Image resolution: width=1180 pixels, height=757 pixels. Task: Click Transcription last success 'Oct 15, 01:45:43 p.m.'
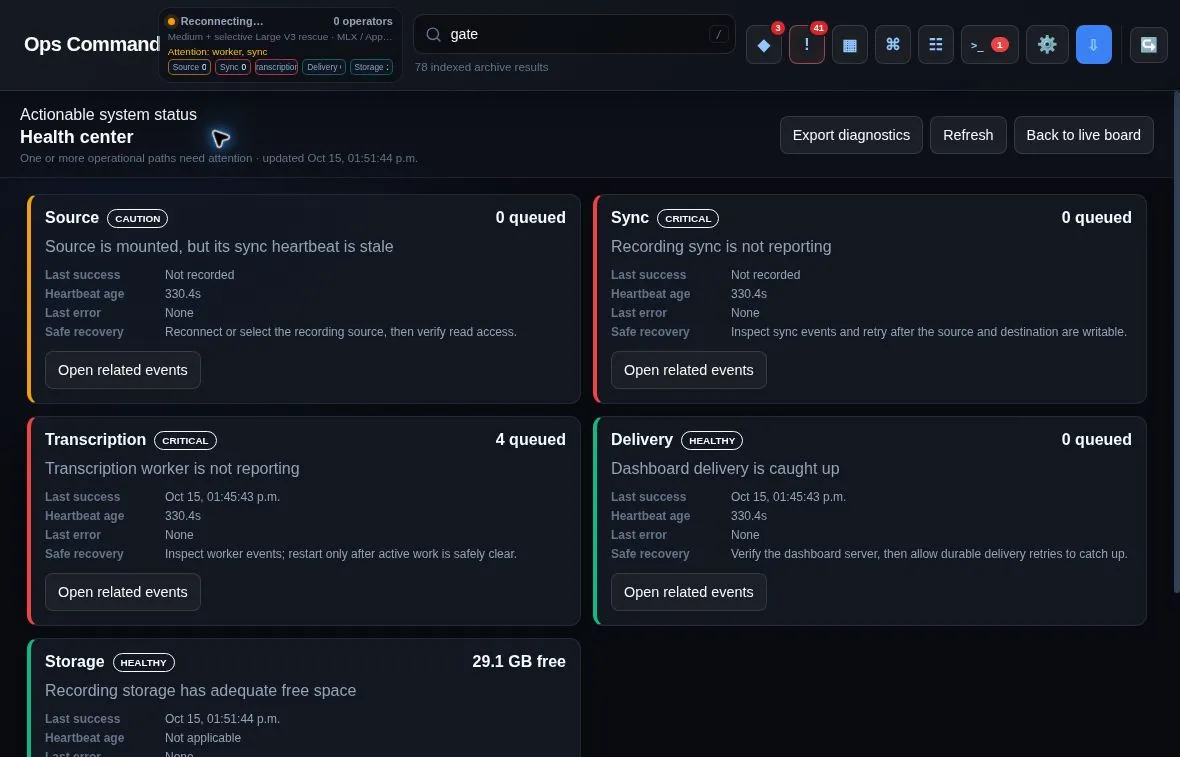click(222, 497)
